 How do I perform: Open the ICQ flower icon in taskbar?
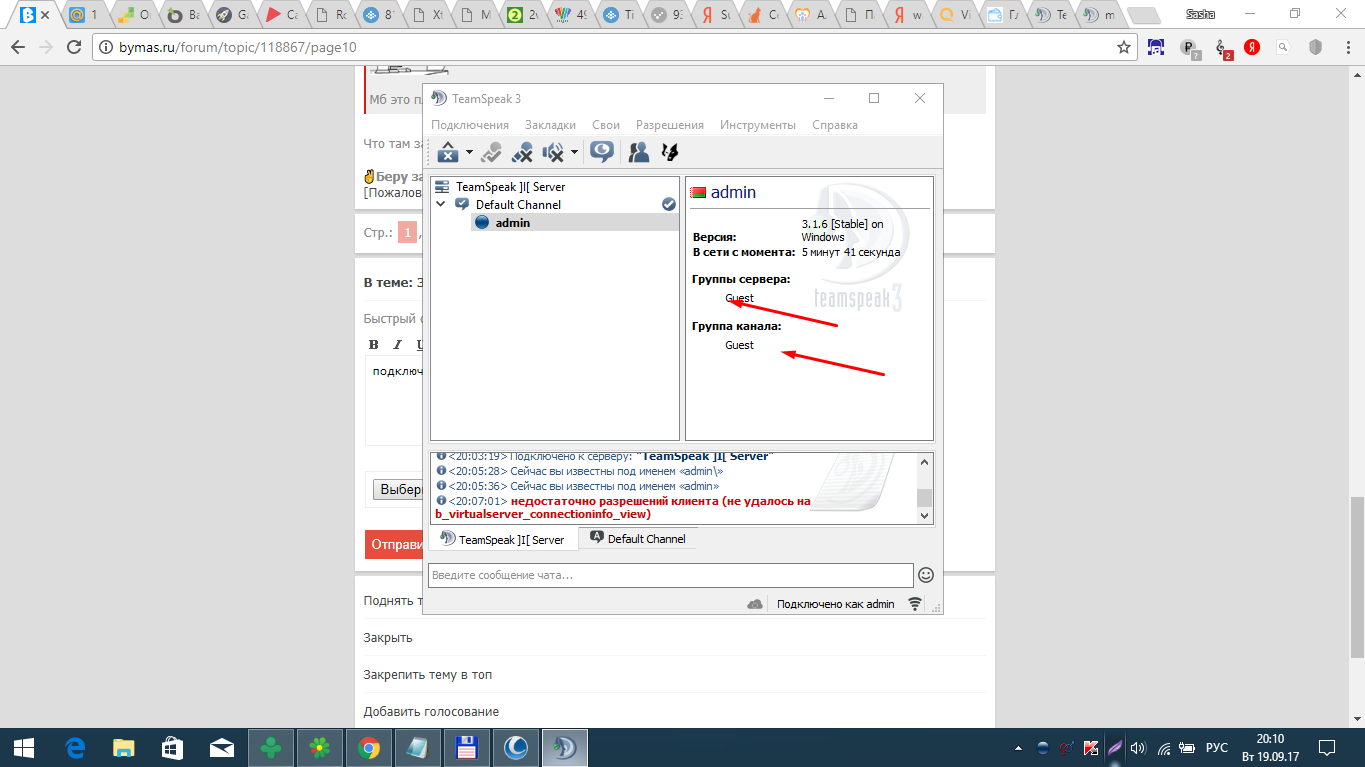click(x=320, y=747)
